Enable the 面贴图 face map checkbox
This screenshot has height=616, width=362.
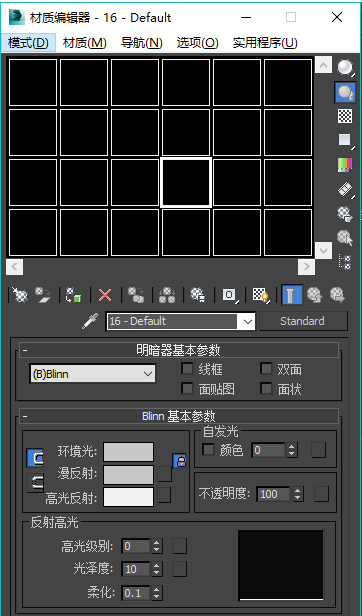(187, 389)
